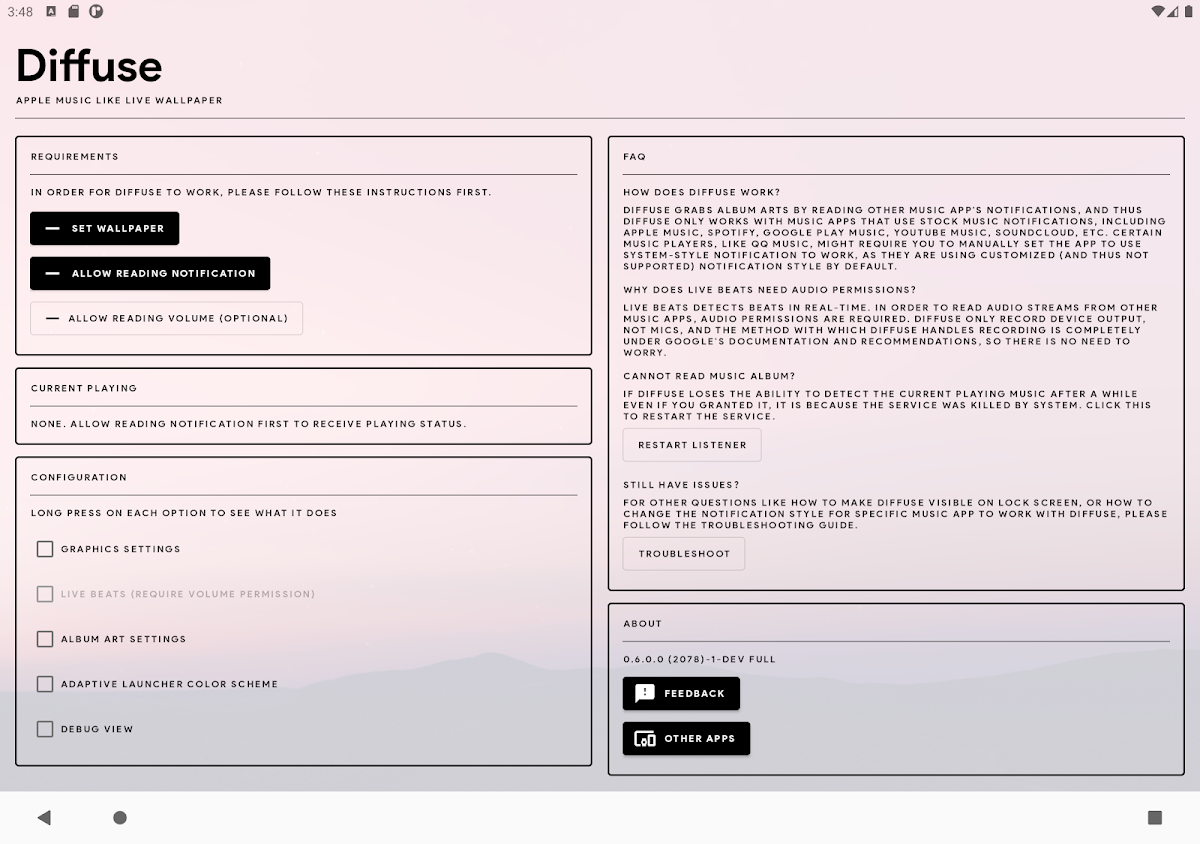Toggle the Album Art Settings checkbox

[x=45, y=639]
